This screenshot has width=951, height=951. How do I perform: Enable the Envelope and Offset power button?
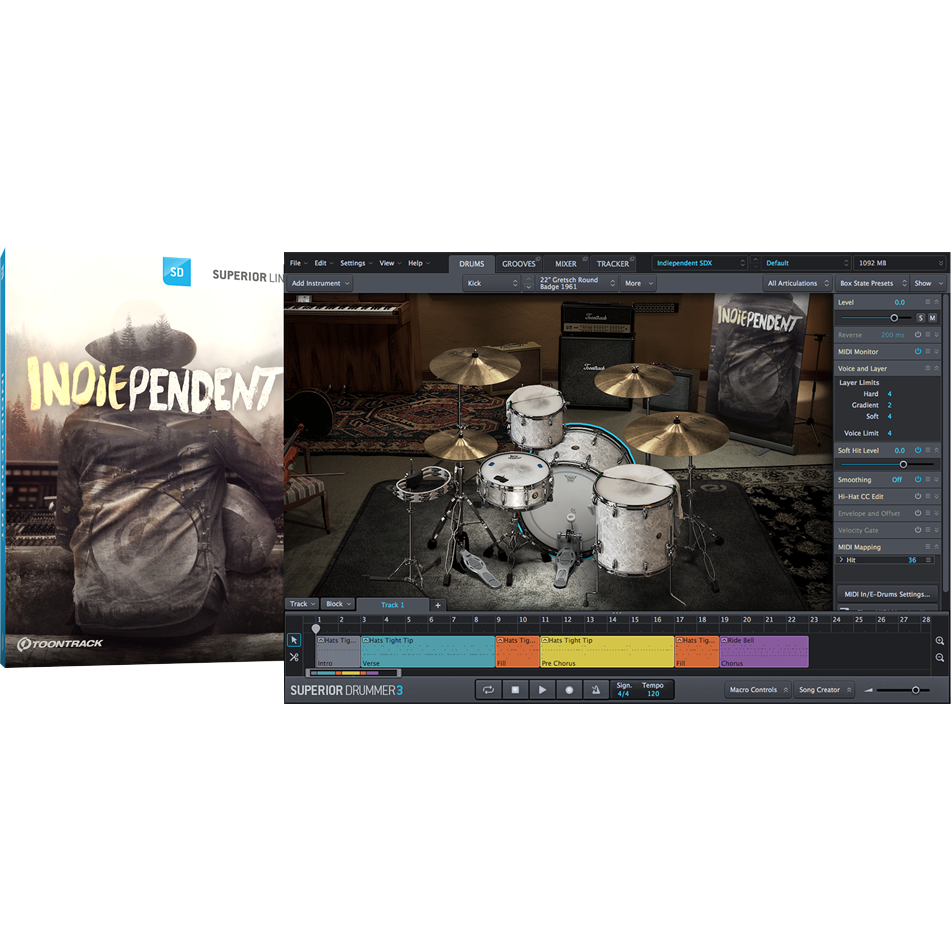click(x=918, y=513)
